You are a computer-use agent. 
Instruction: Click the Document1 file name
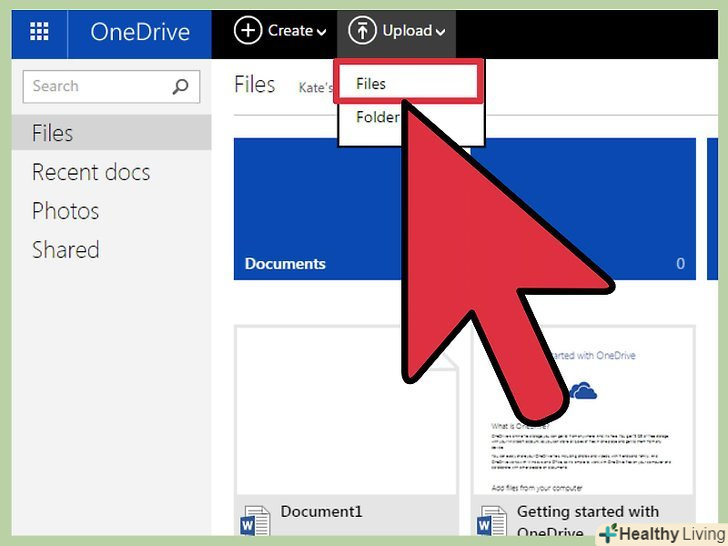[x=321, y=512]
